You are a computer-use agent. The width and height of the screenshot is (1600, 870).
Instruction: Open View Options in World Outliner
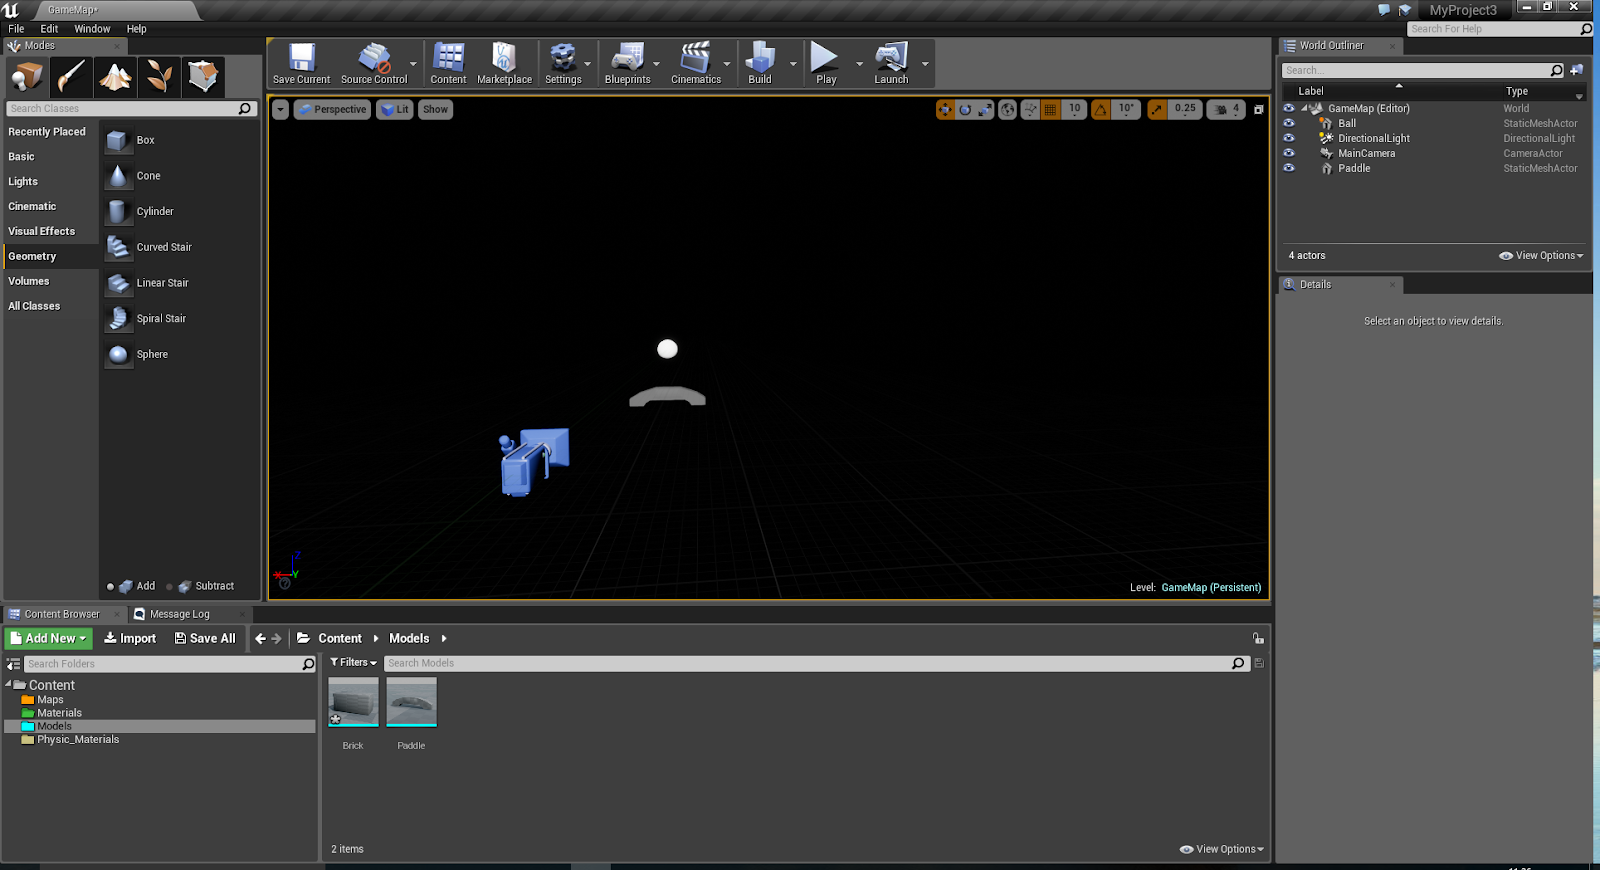tap(1541, 256)
